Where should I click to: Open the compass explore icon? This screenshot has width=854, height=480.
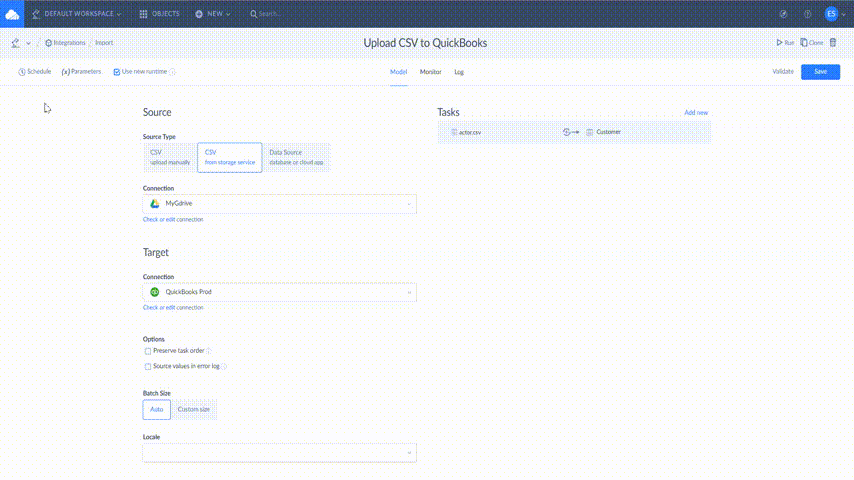click(x=783, y=14)
